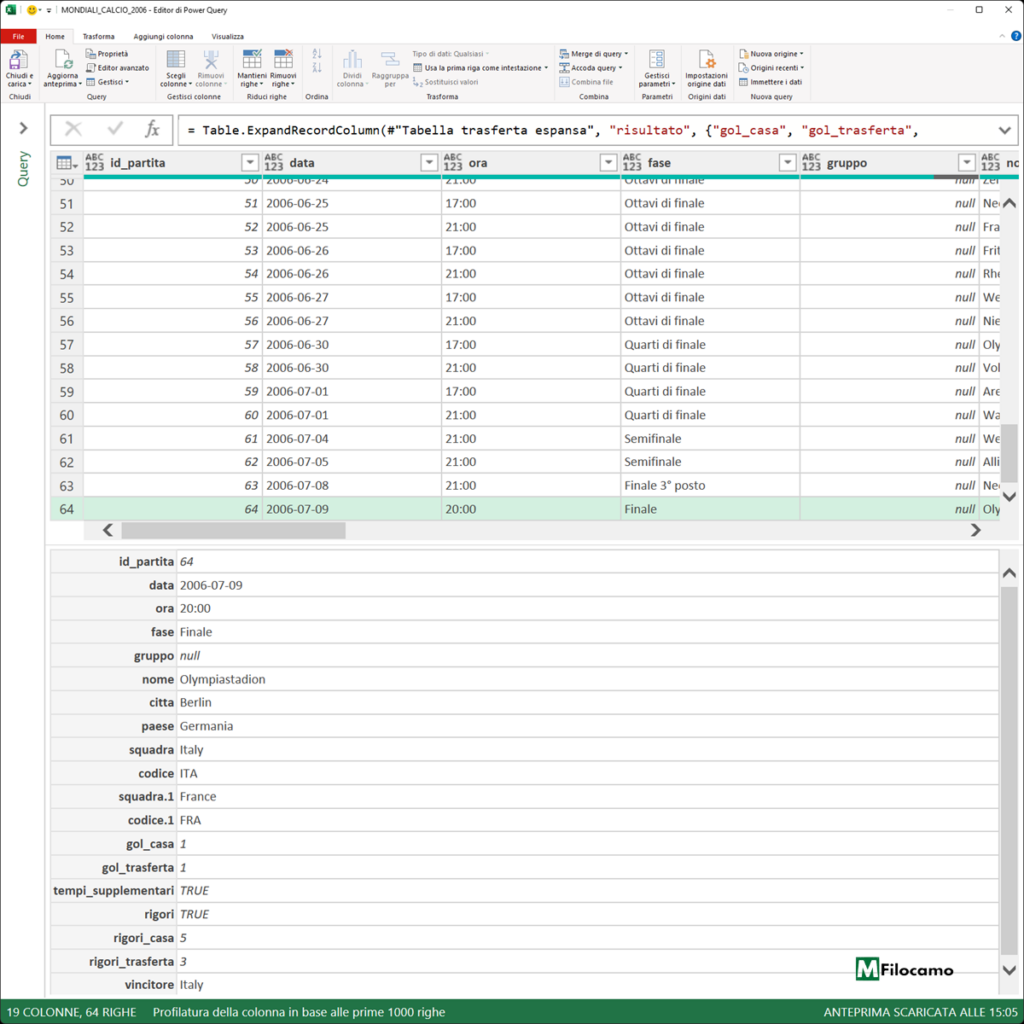
Task: Click Mantieni righe icon
Action: pyautogui.click(x=251, y=59)
